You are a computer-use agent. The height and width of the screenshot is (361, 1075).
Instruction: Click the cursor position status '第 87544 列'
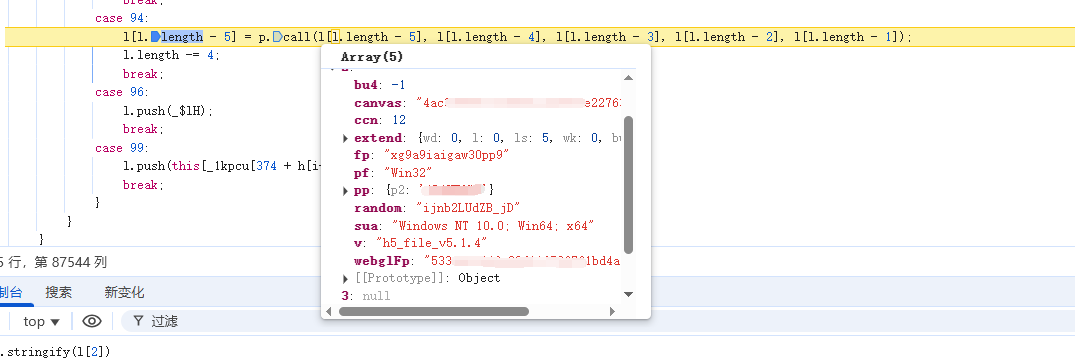[x=70, y=262]
